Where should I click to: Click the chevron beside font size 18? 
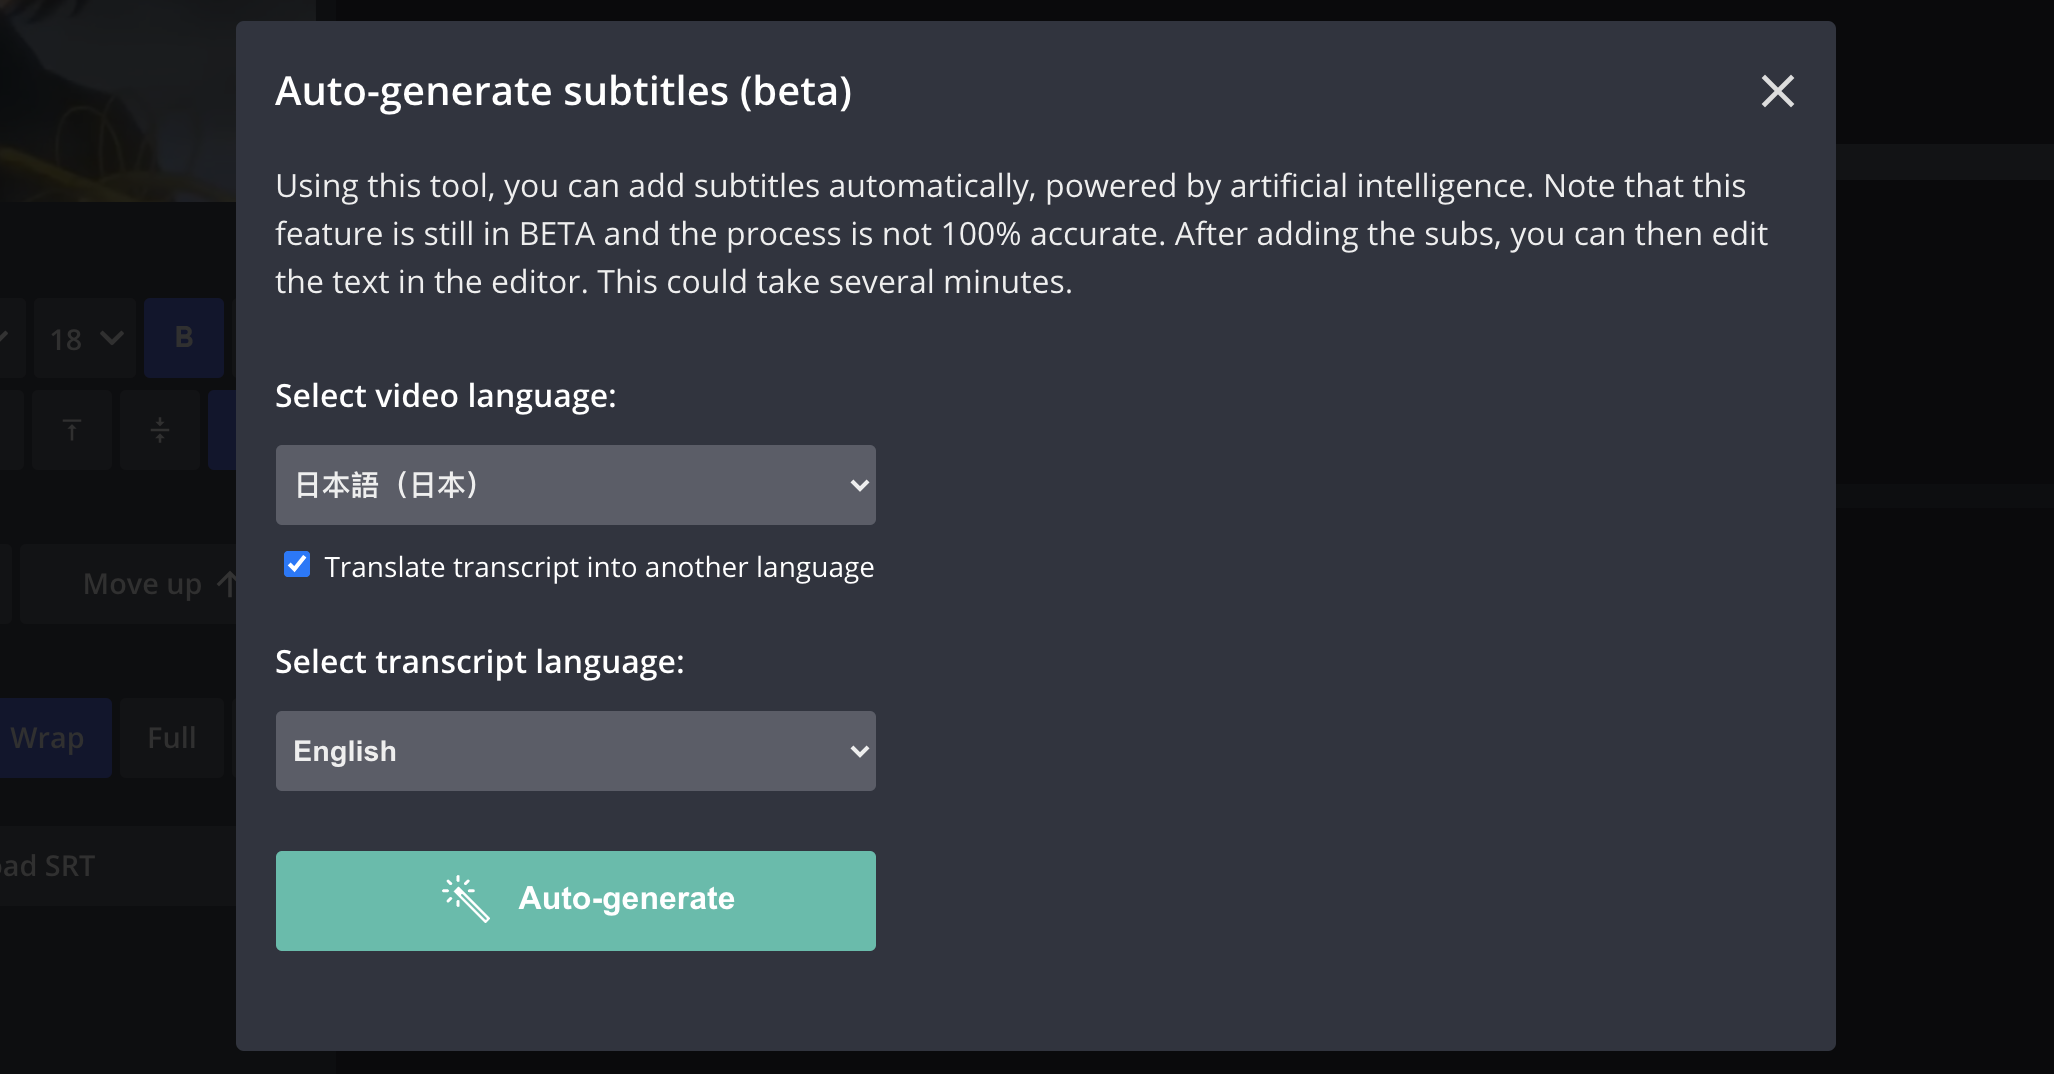112,339
